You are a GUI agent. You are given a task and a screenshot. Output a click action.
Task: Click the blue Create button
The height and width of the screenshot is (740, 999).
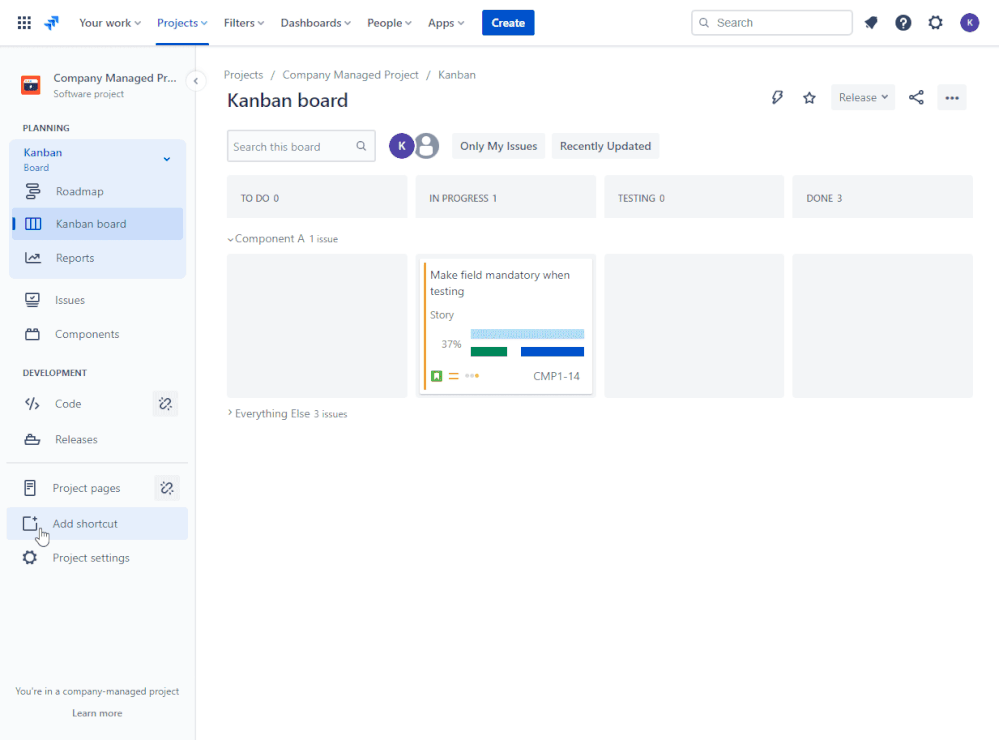508,23
